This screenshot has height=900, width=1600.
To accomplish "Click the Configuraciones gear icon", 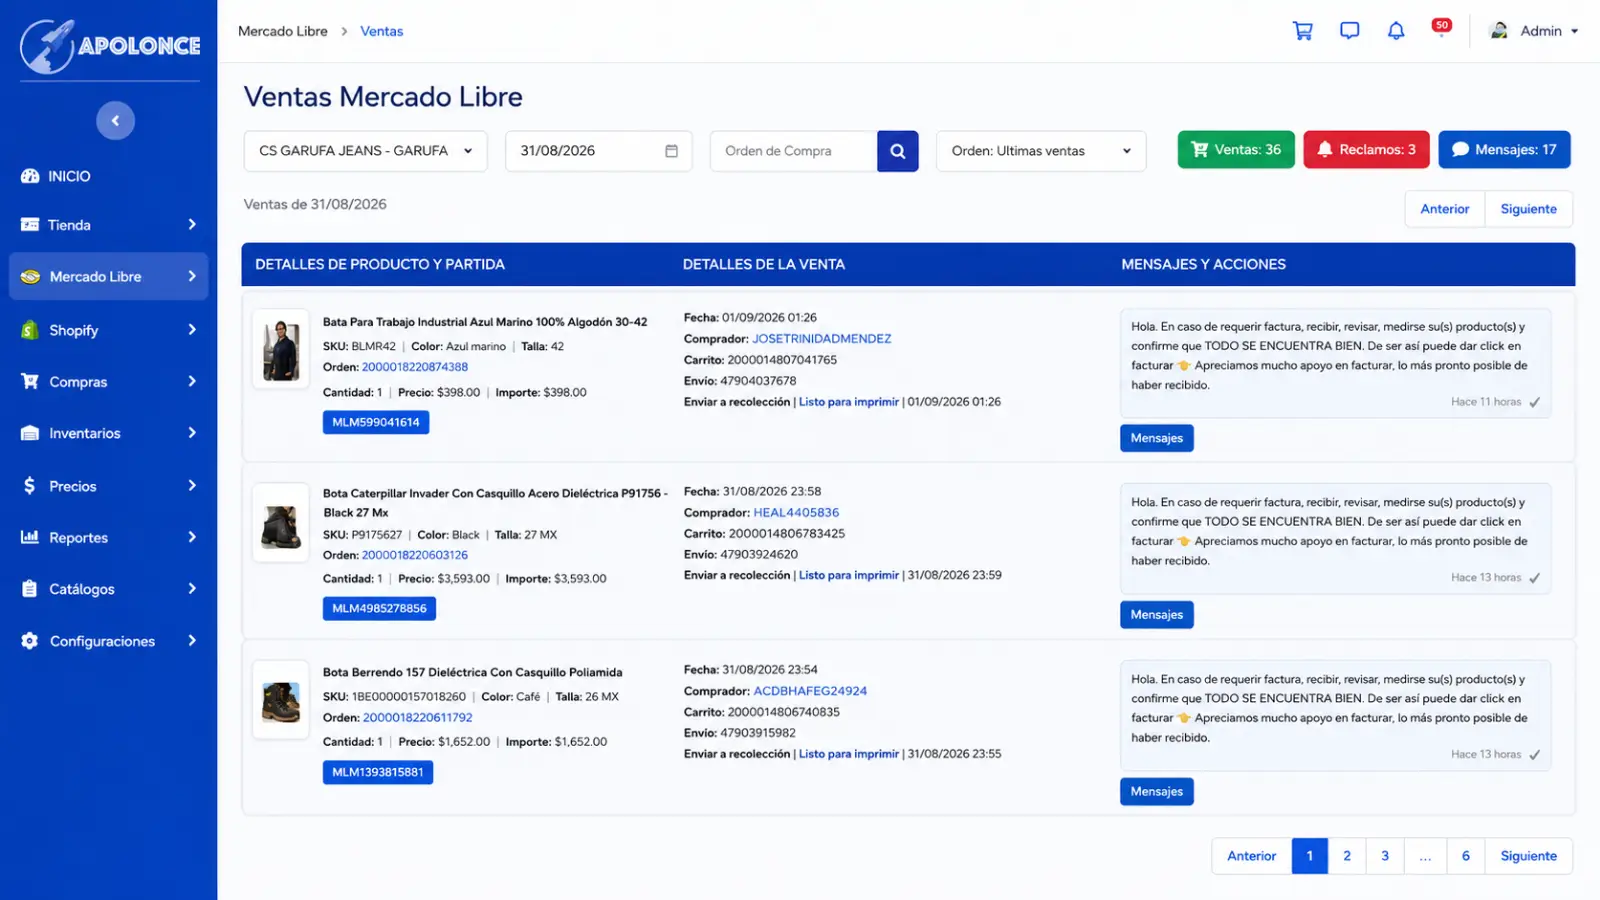I will pos(30,641).
